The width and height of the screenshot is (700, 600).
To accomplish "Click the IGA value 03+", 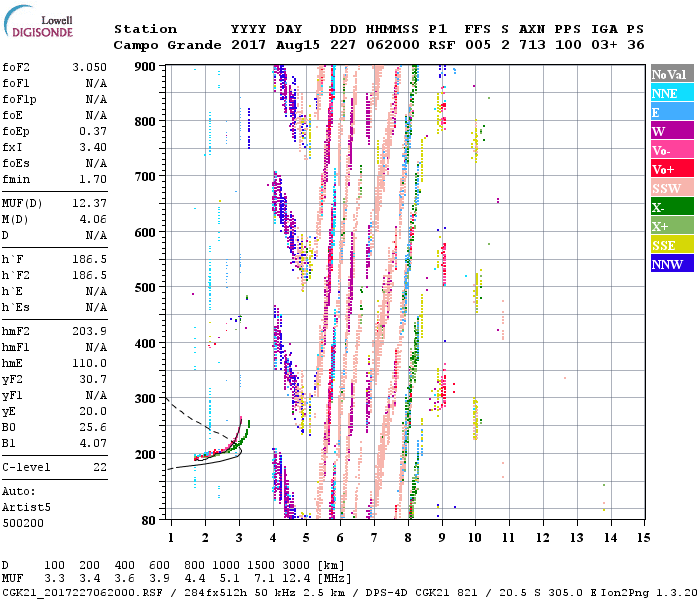I will point(604,45).
